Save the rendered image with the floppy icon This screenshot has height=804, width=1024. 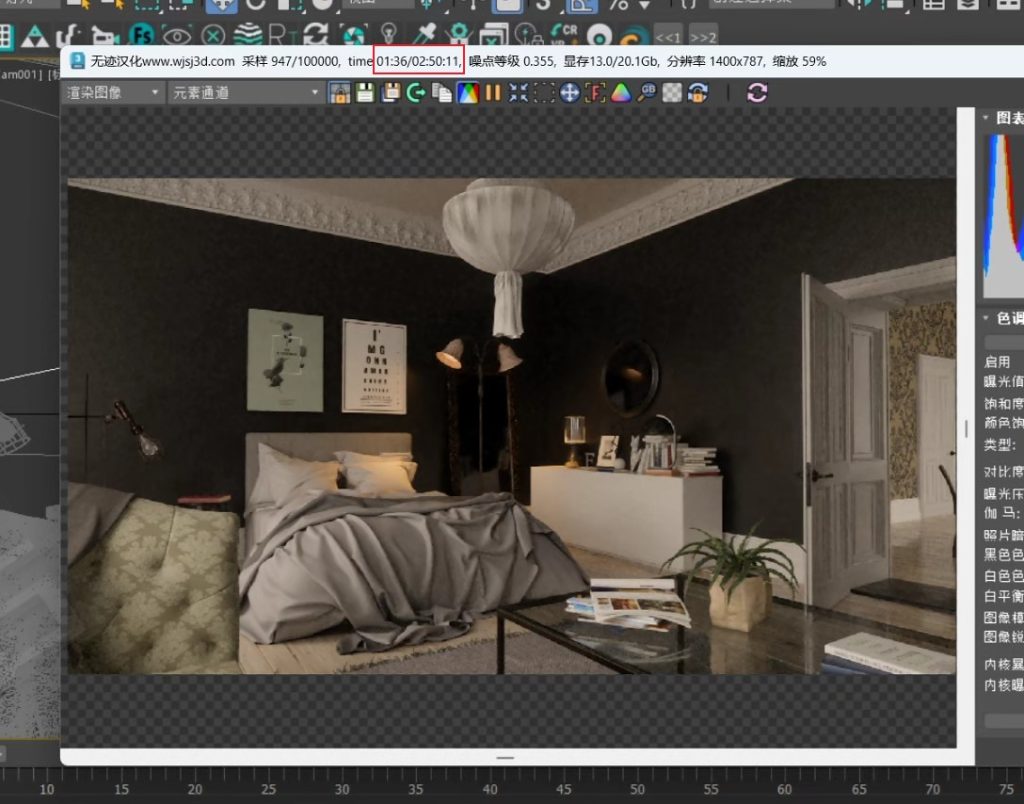coord(365,93)
